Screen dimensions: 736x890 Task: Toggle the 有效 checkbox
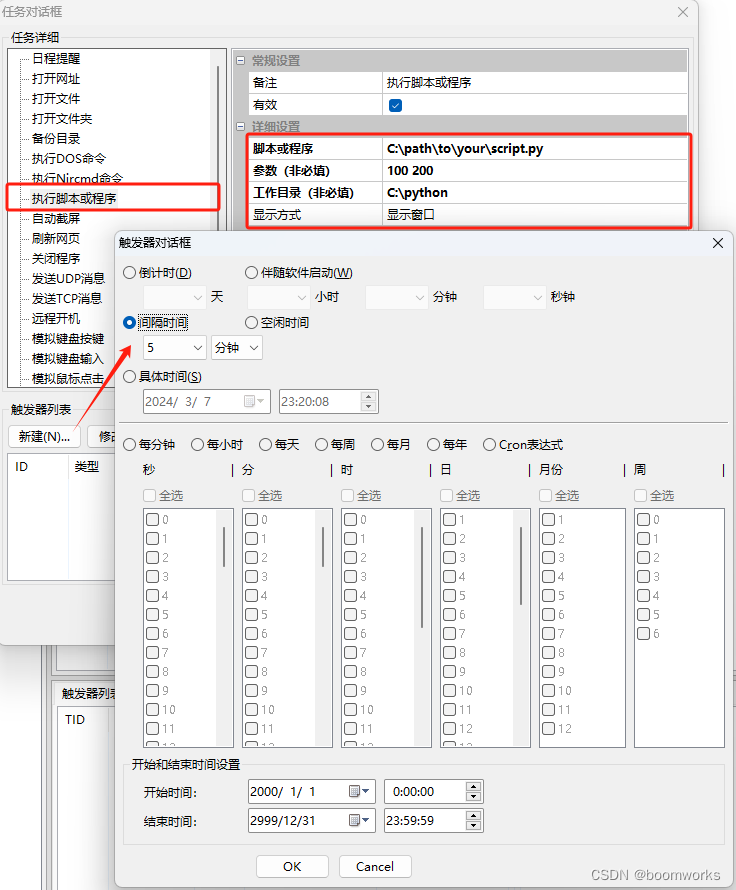(x=396, y=105)
